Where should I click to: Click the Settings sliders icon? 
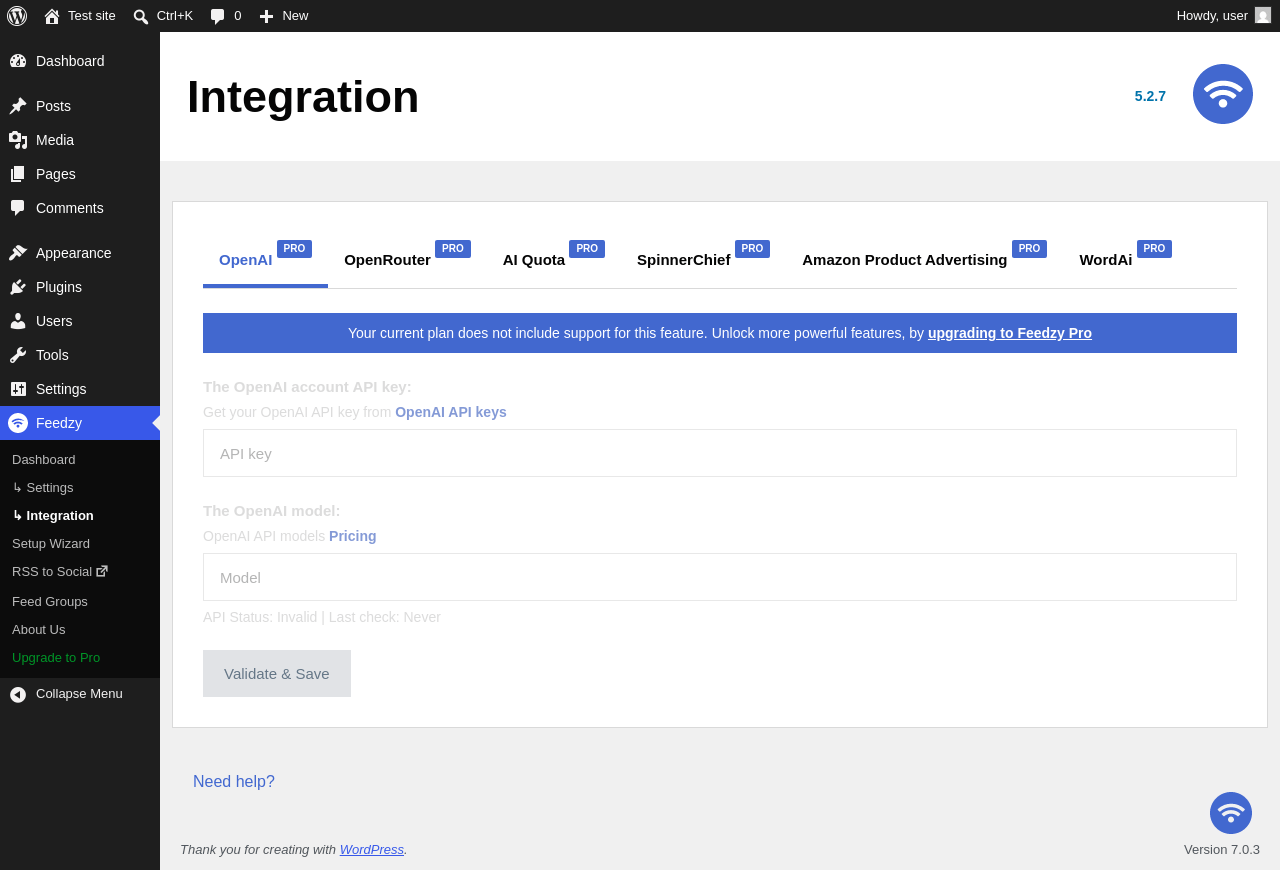pyautogui.click(x=18, y=389)
